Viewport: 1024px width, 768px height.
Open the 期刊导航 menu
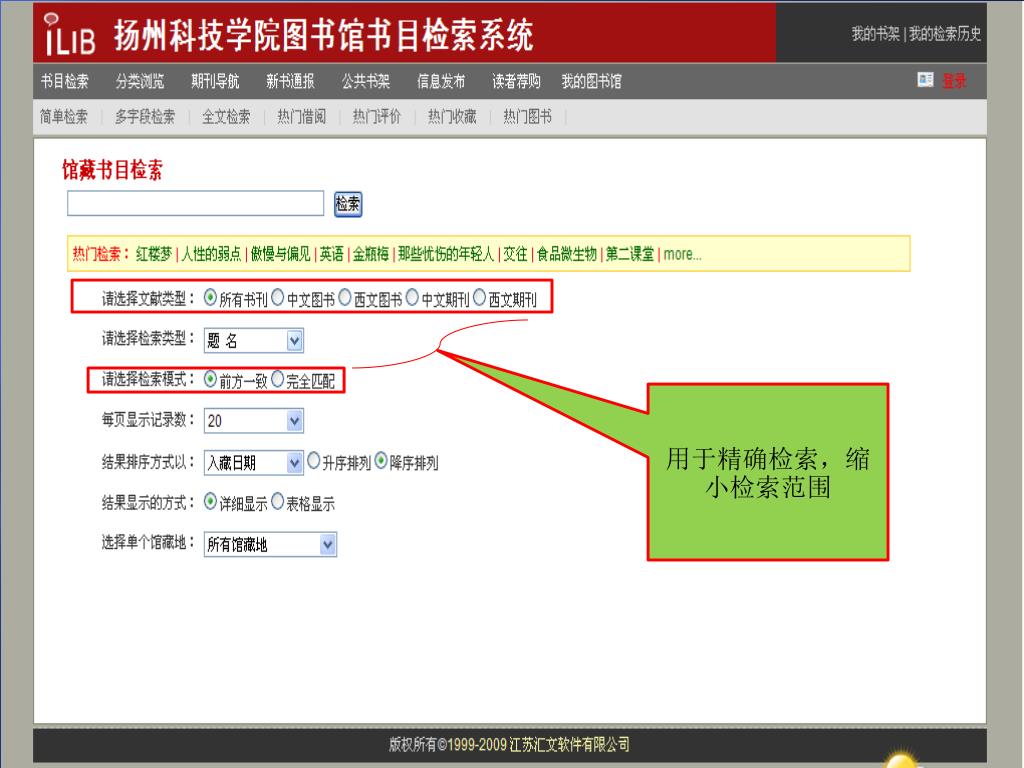215,81
